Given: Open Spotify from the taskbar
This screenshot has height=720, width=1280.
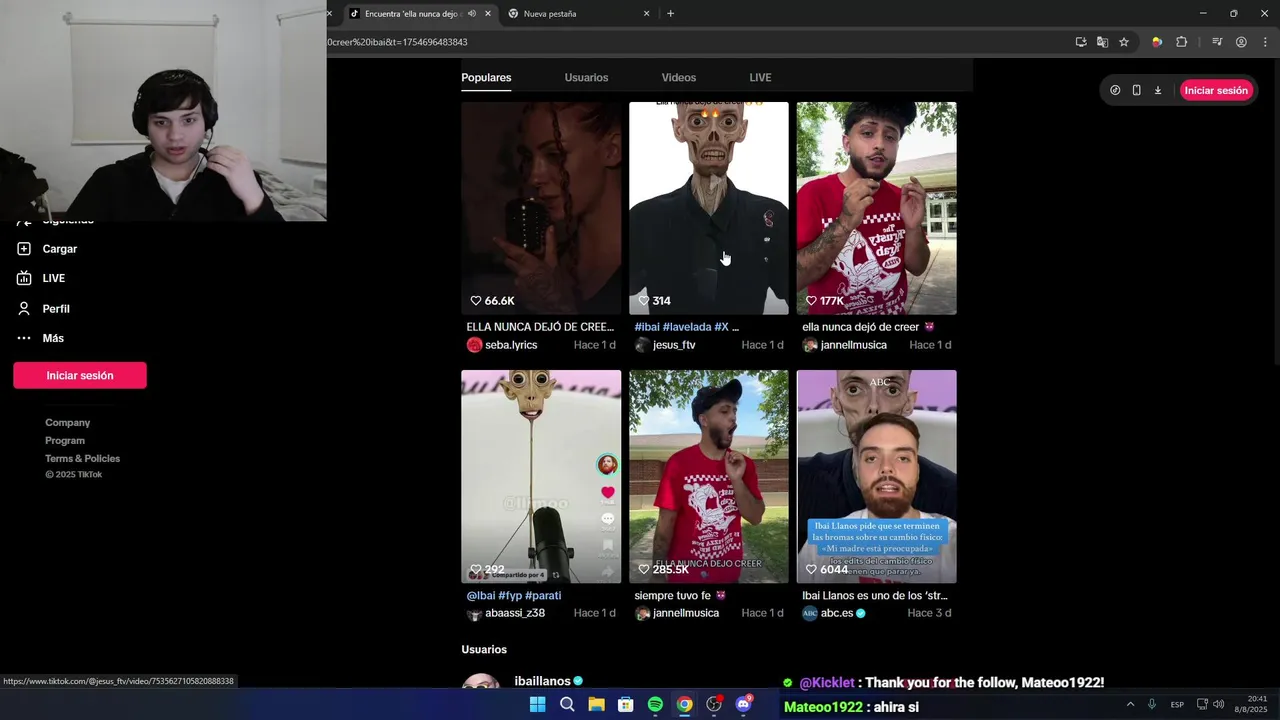Looking at the screenshot, I should point(655,705).
